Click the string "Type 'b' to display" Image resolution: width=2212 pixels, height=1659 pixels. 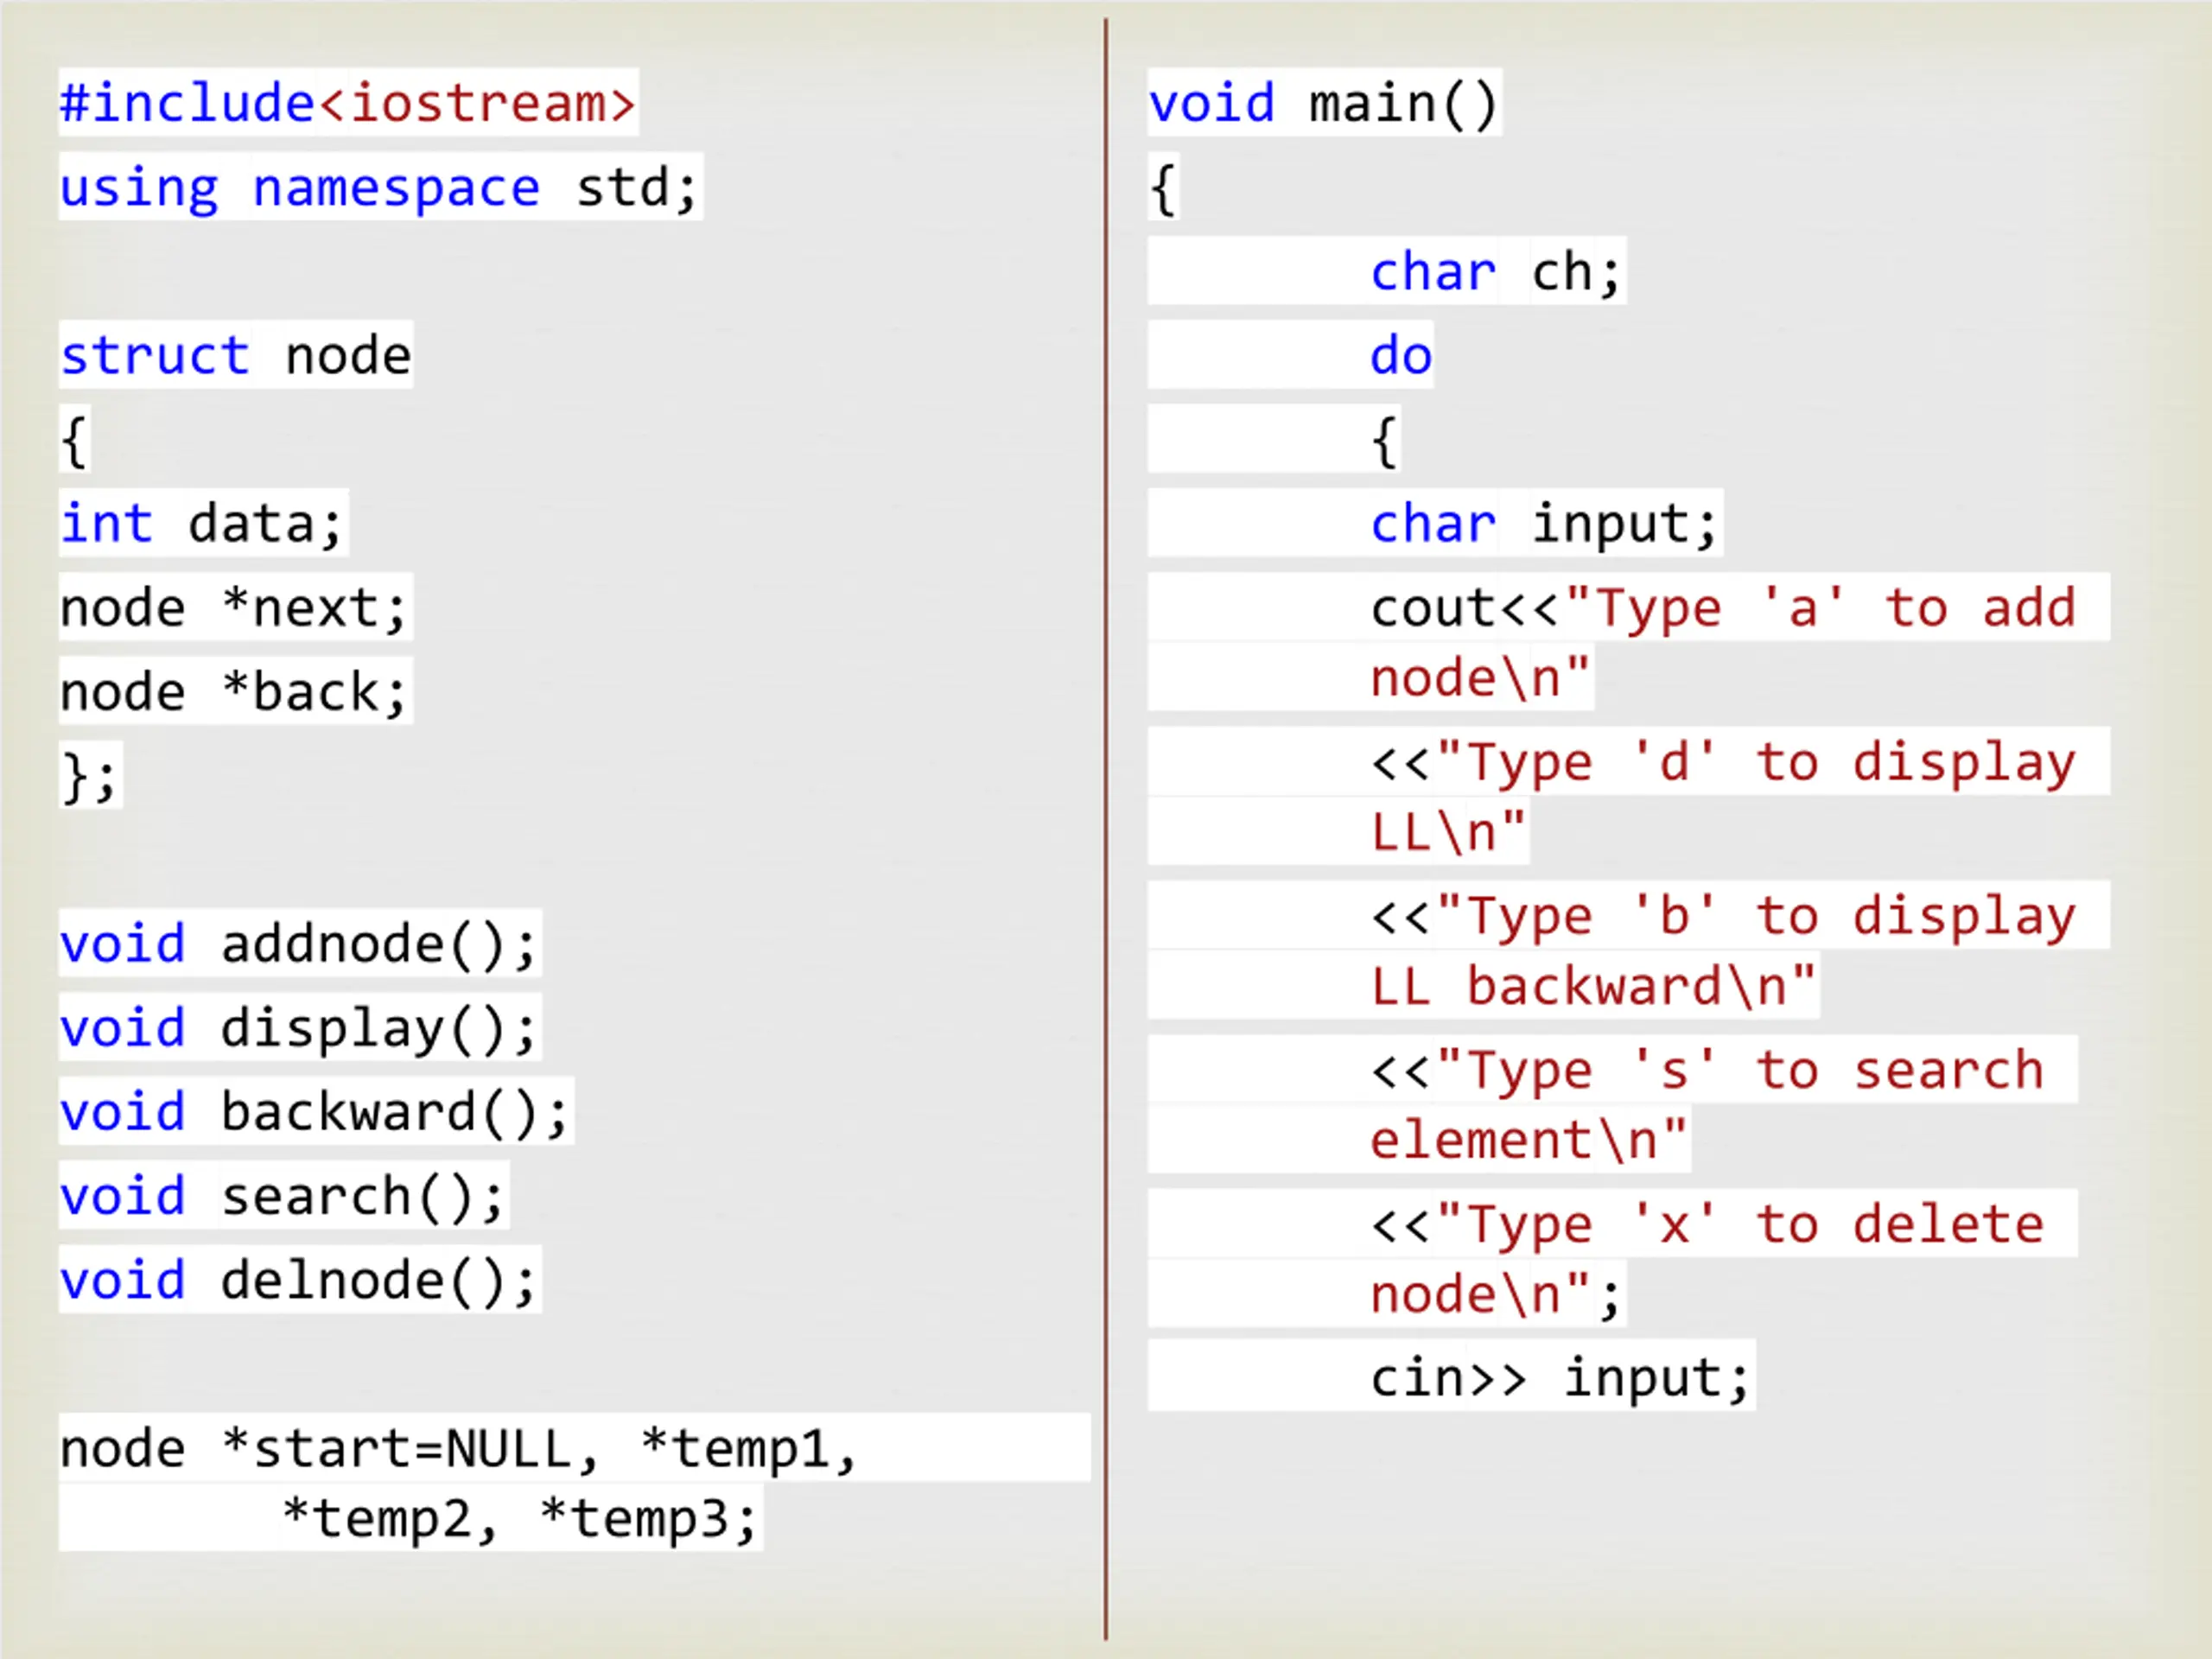coord(1756,916)
